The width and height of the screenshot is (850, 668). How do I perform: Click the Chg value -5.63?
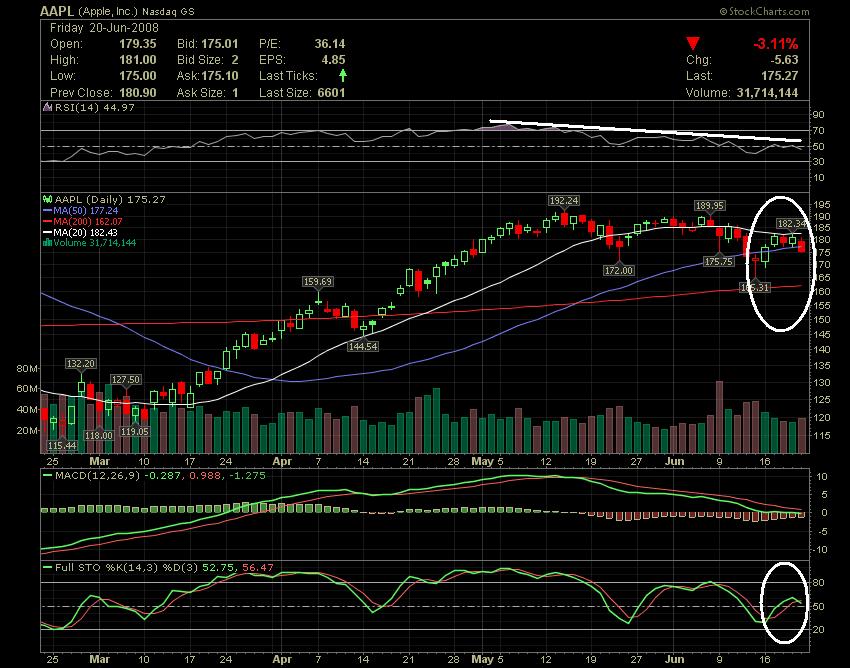tap(783, 60)
